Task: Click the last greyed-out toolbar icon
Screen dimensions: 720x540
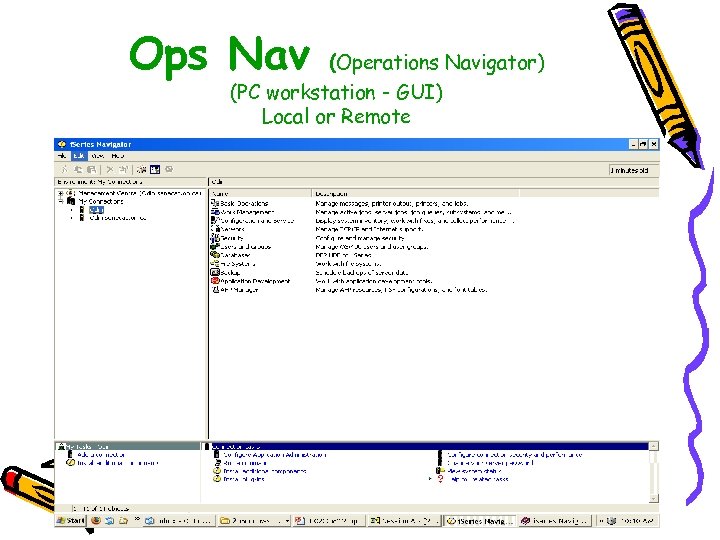Action: pyautogui.click(x=169, y=169)
